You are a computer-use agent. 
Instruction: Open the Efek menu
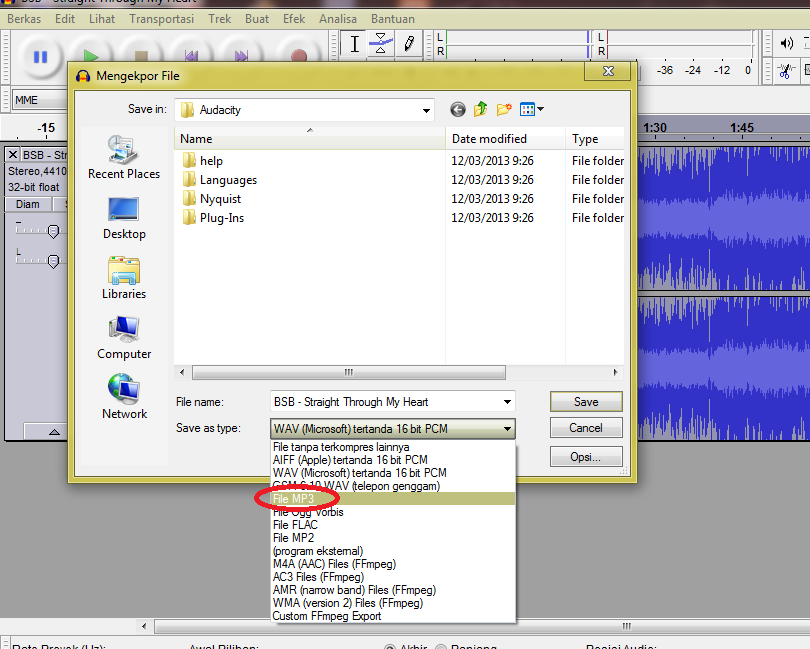click(294, 18)
